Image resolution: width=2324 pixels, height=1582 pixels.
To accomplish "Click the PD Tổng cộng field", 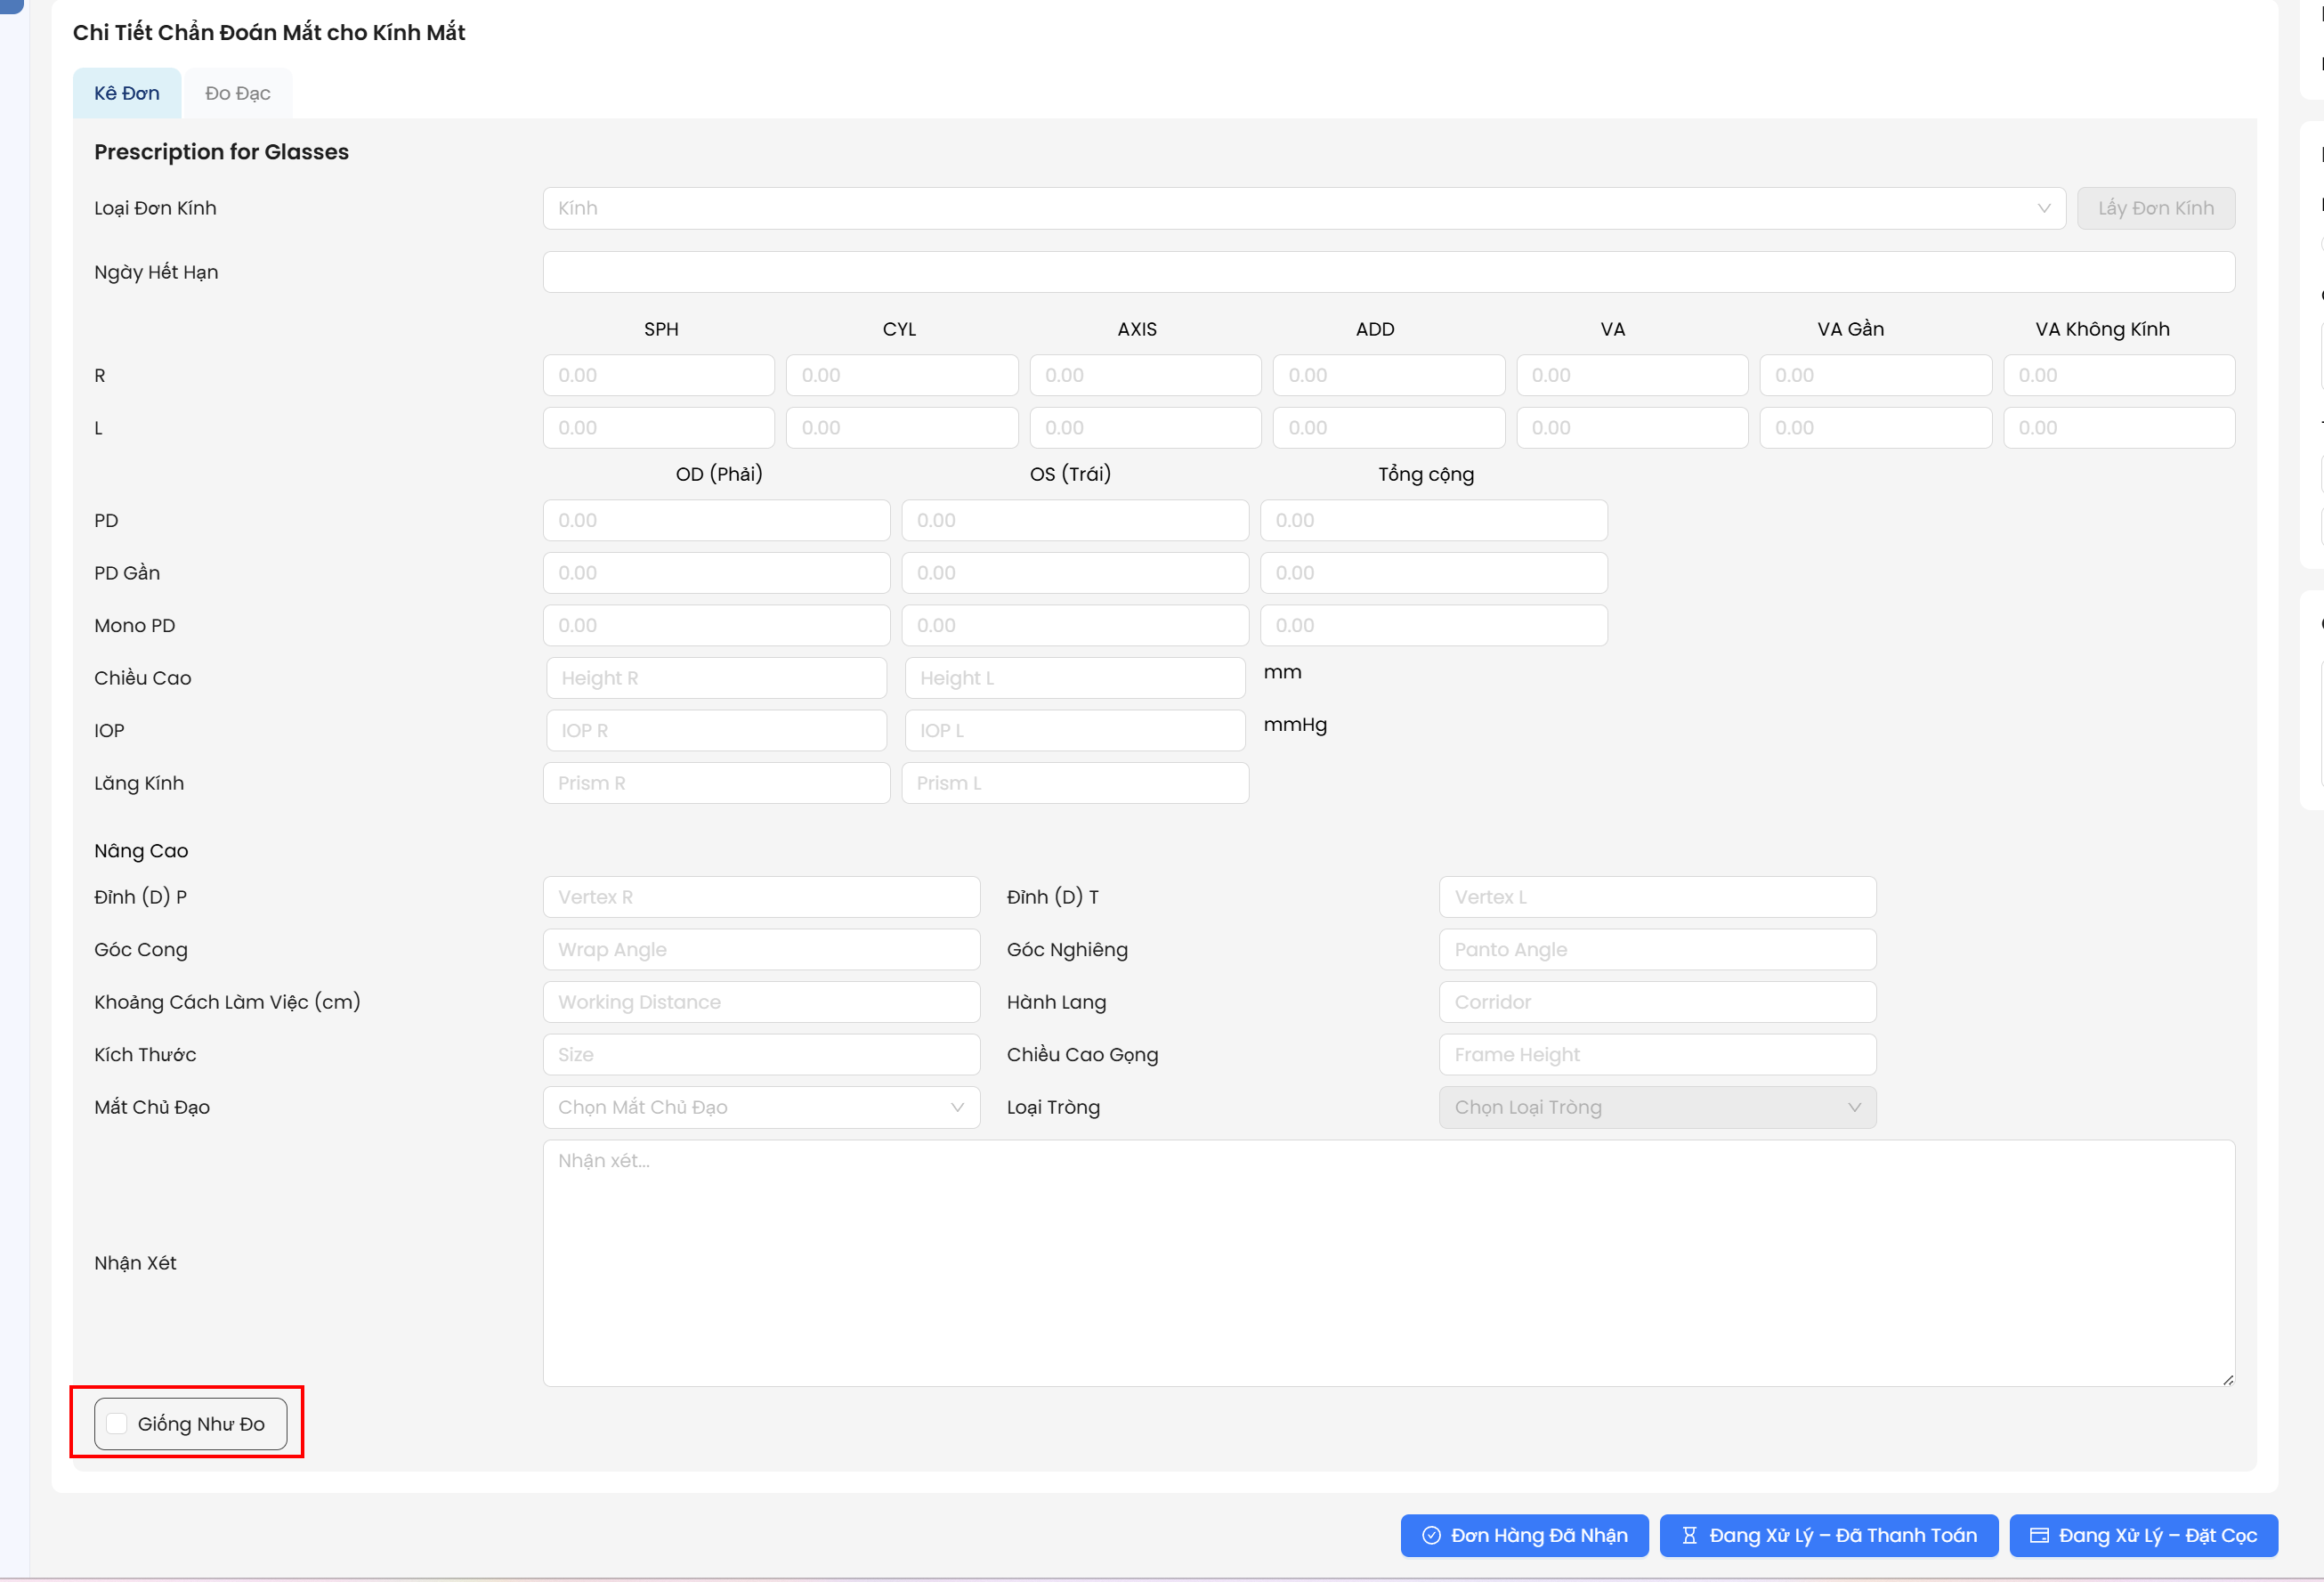I will 1434,520.
